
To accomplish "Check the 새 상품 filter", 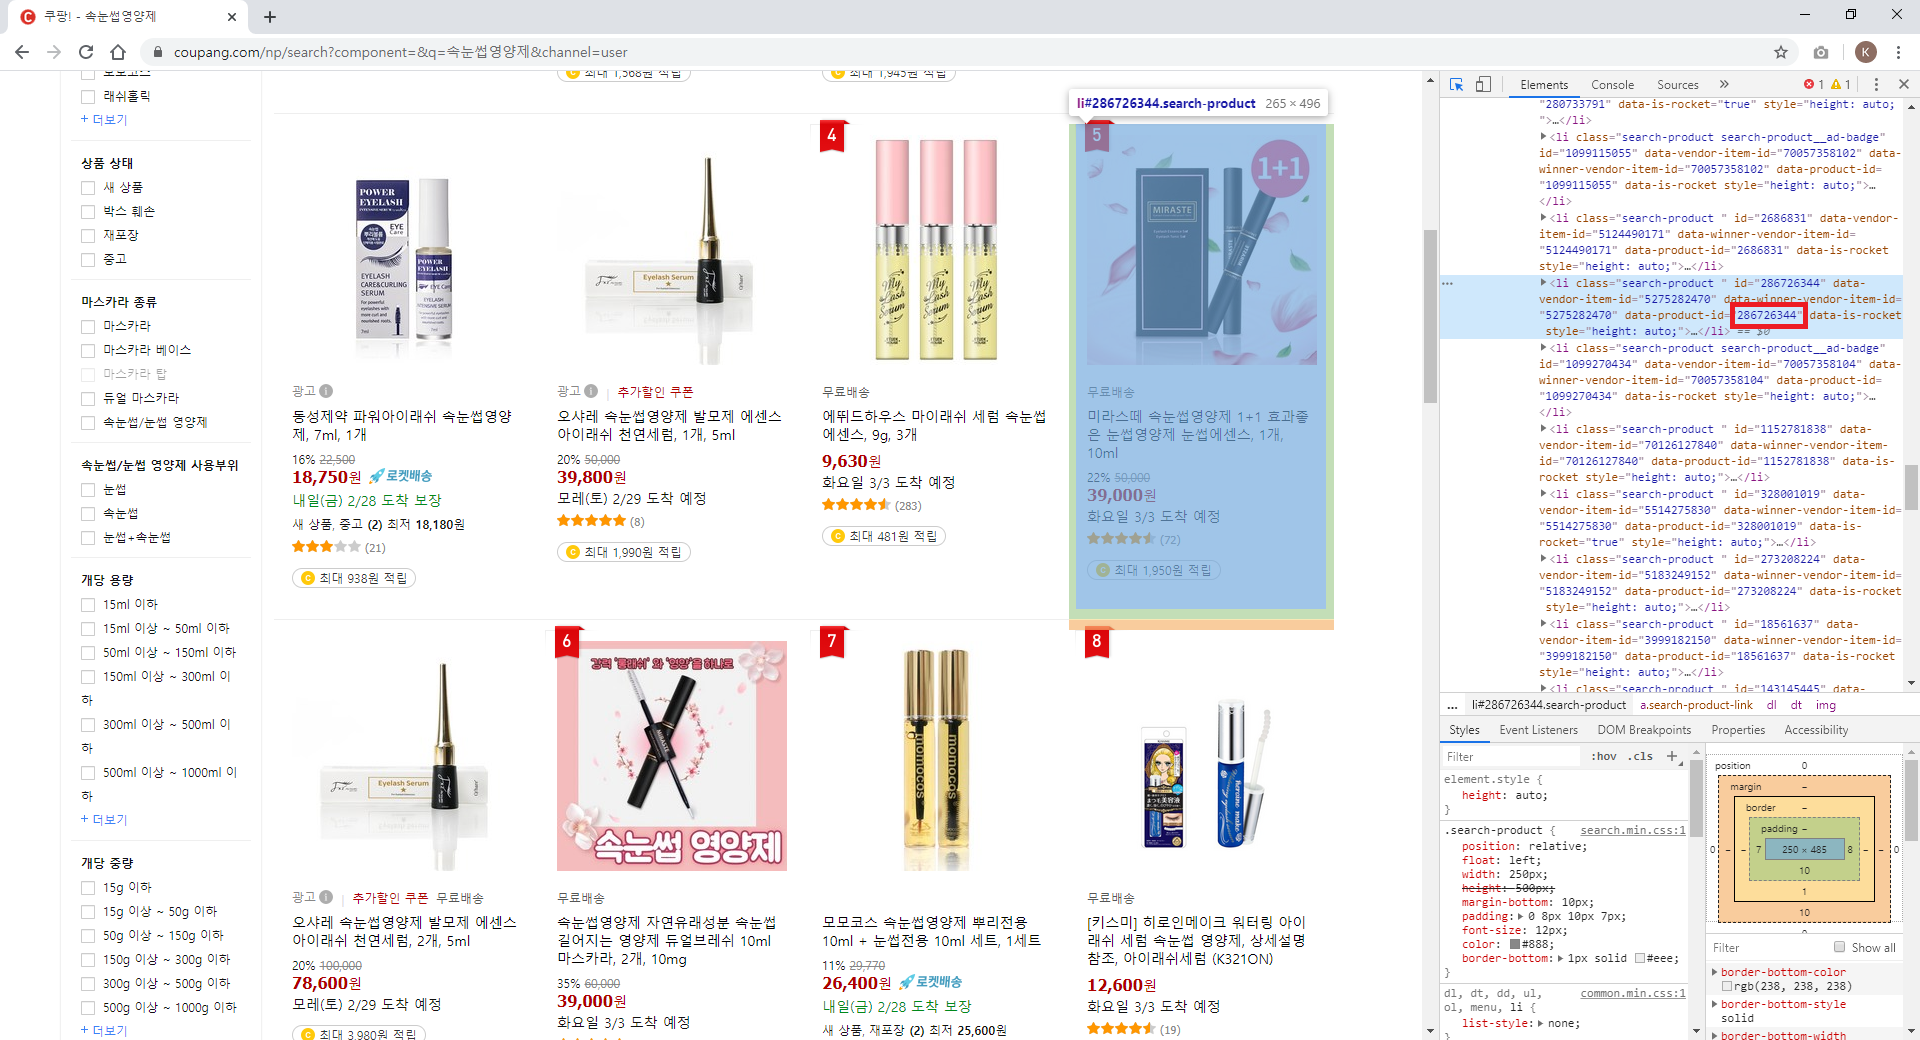I will click(x=88, y=188).
